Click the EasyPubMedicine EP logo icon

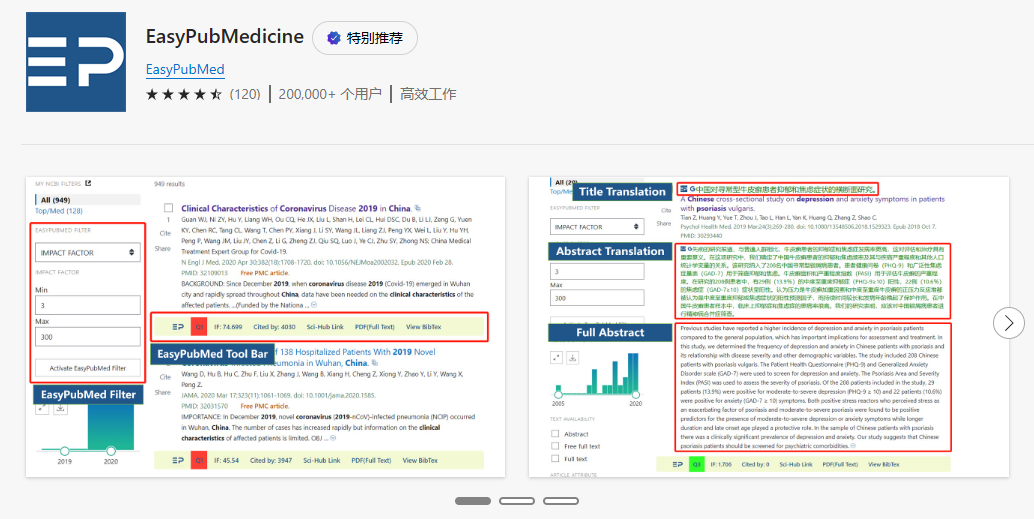(76, 62)
